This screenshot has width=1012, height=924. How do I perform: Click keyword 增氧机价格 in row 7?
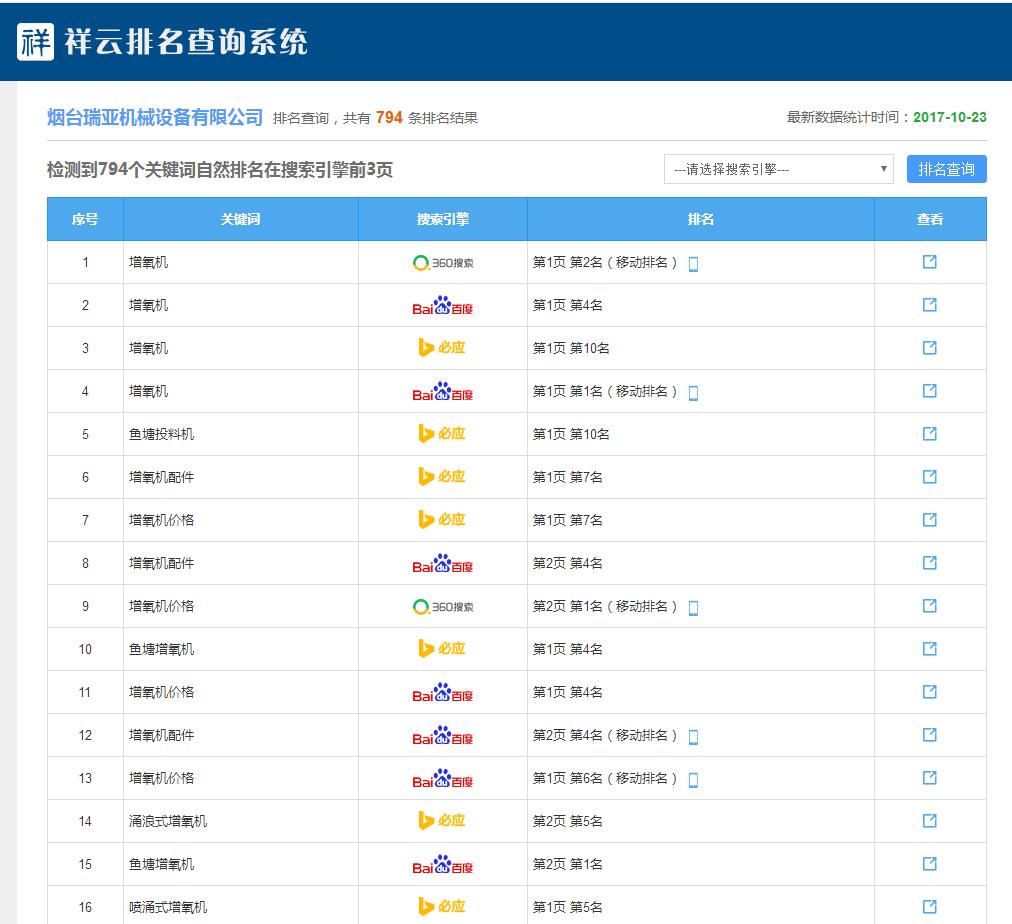point(161,520)
